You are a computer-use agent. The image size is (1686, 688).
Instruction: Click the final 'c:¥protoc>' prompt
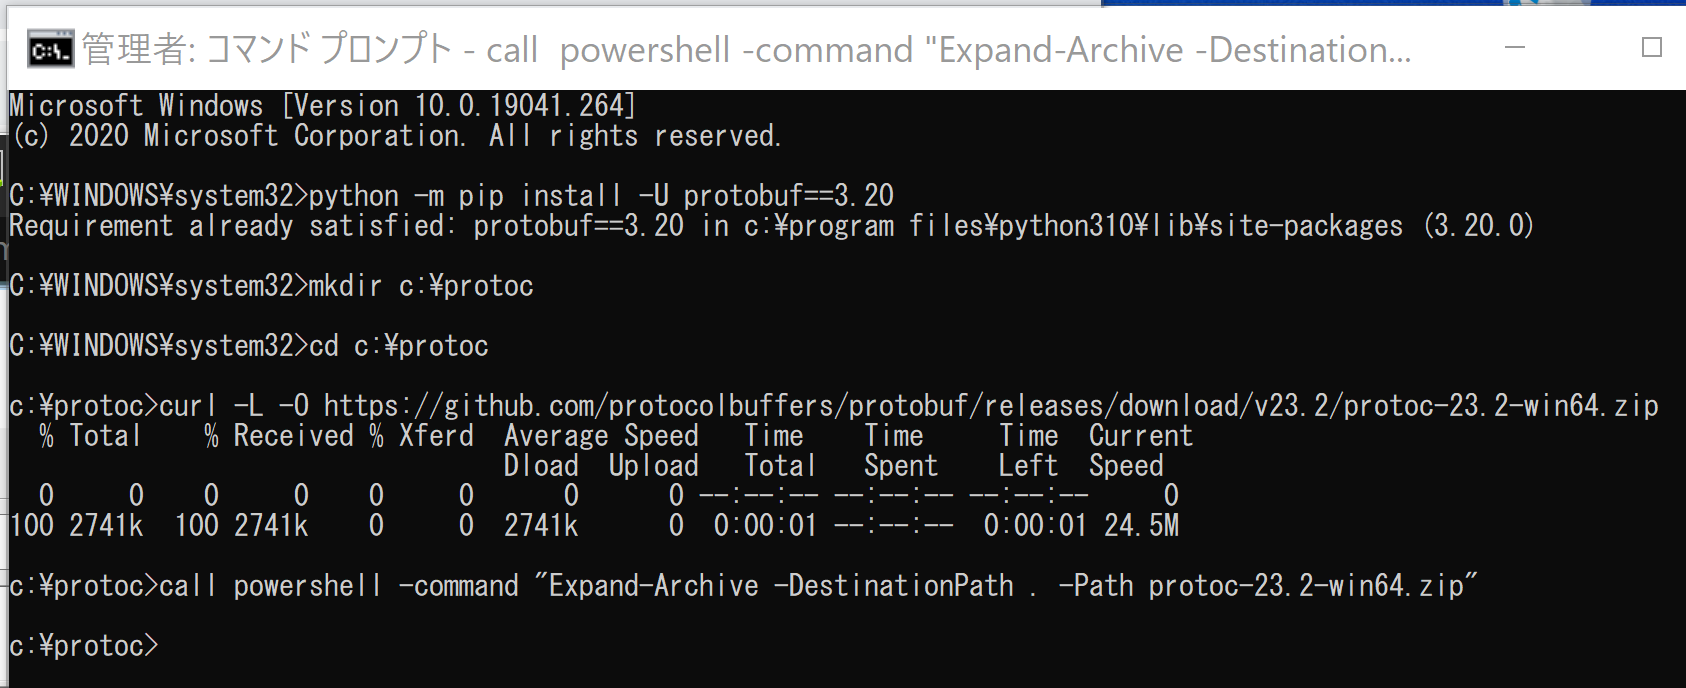click(x=84, y=646)
